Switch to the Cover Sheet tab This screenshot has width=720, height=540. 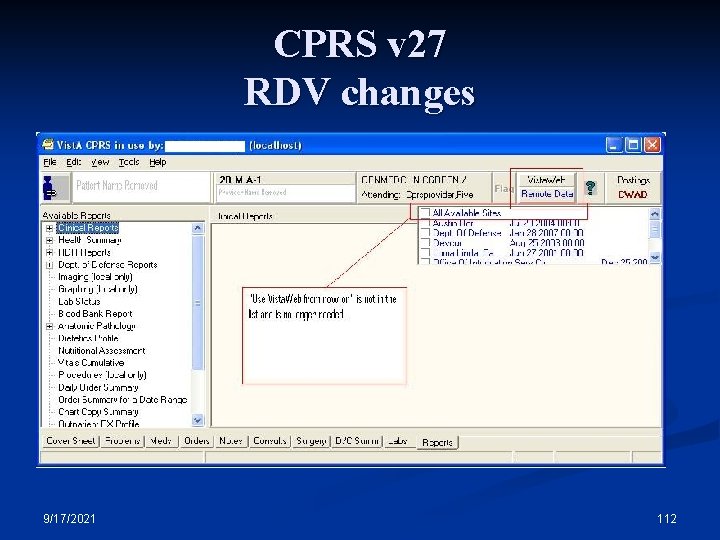coord(71,441)
